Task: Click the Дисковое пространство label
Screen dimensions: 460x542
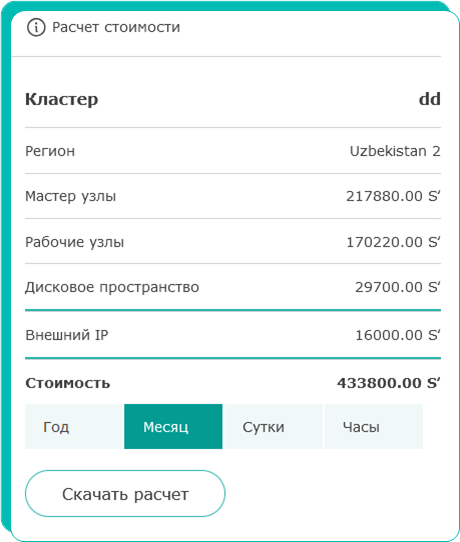Action: click(112, 287)
